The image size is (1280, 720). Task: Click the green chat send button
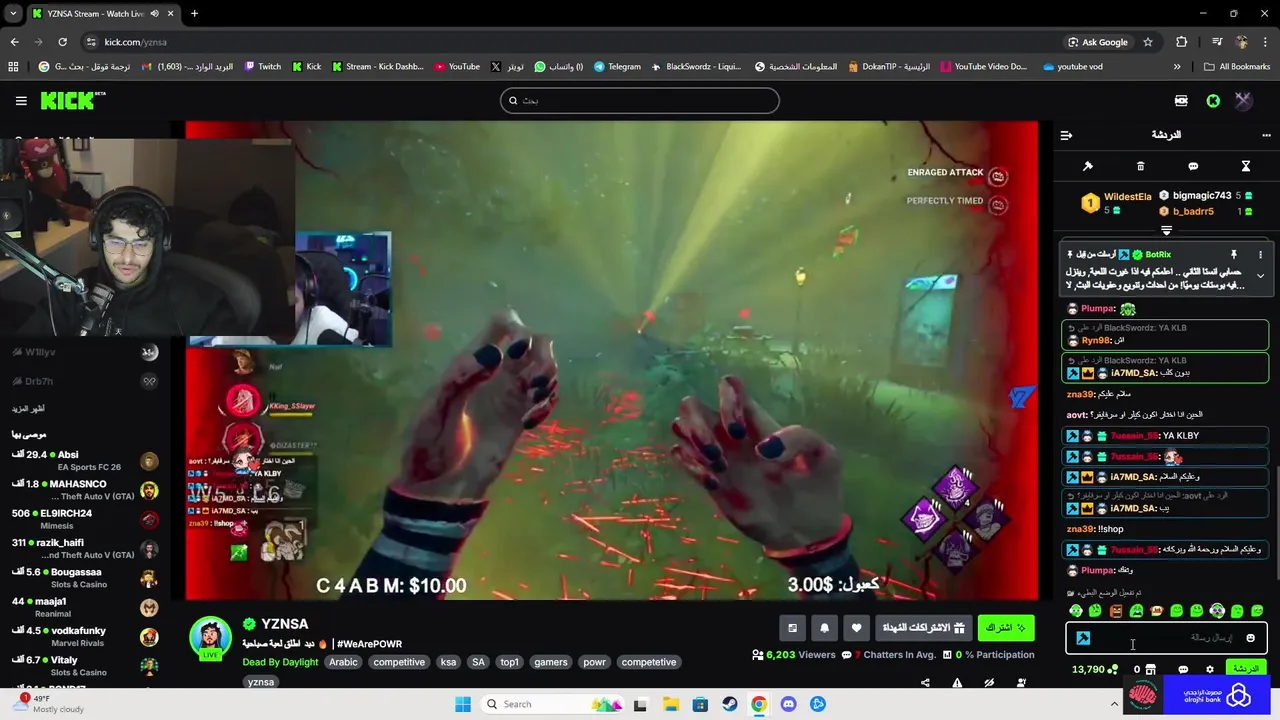tap(1245, 669)
